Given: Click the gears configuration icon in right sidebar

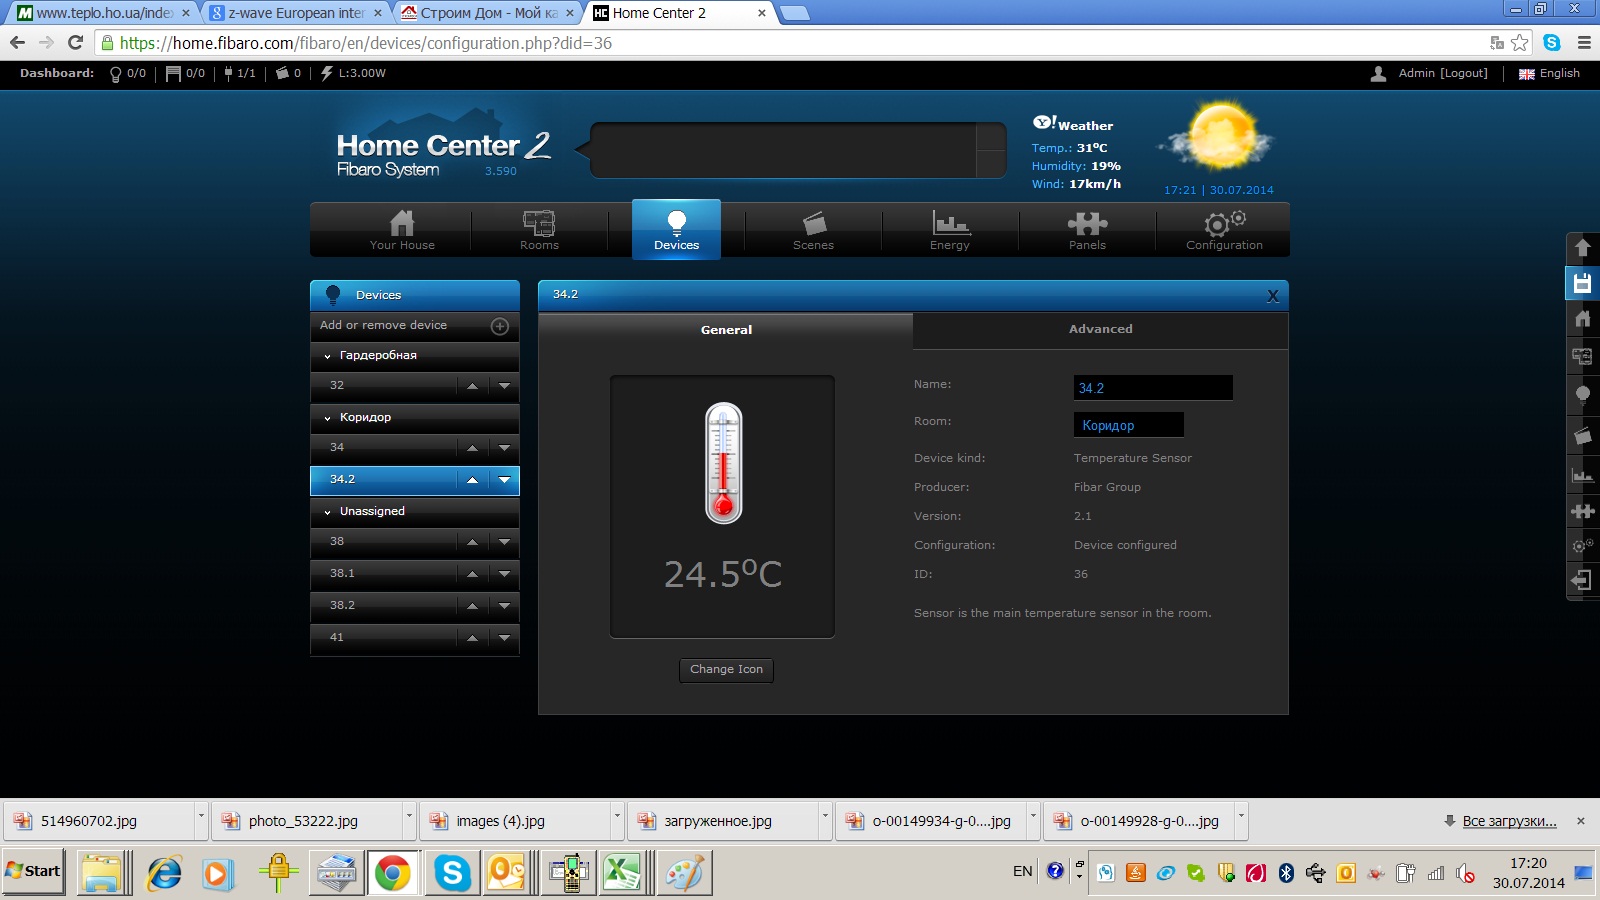Looking at the screenshot, I should [1582, 546].
